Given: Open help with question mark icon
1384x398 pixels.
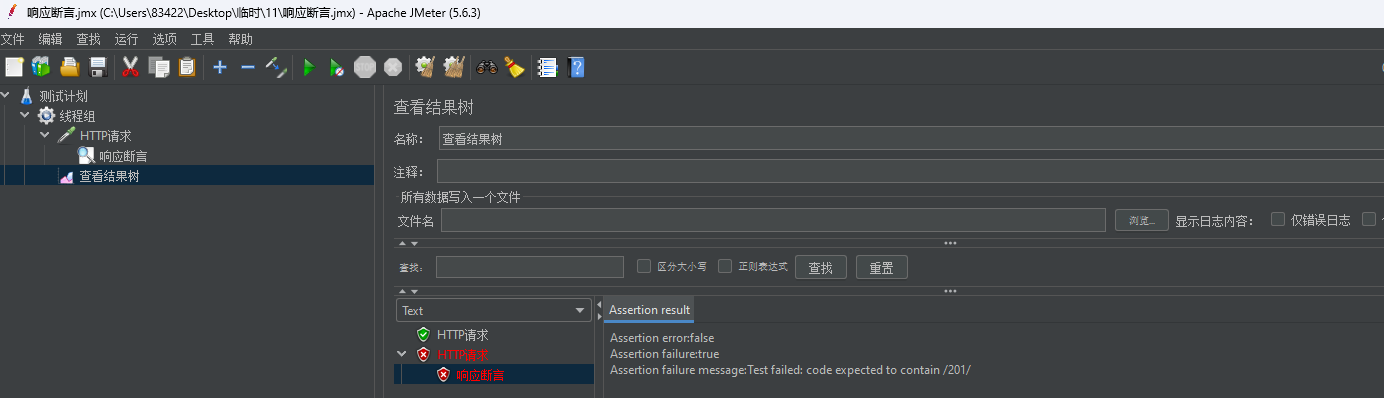Looking at the screenshot, I should point(575,67).
